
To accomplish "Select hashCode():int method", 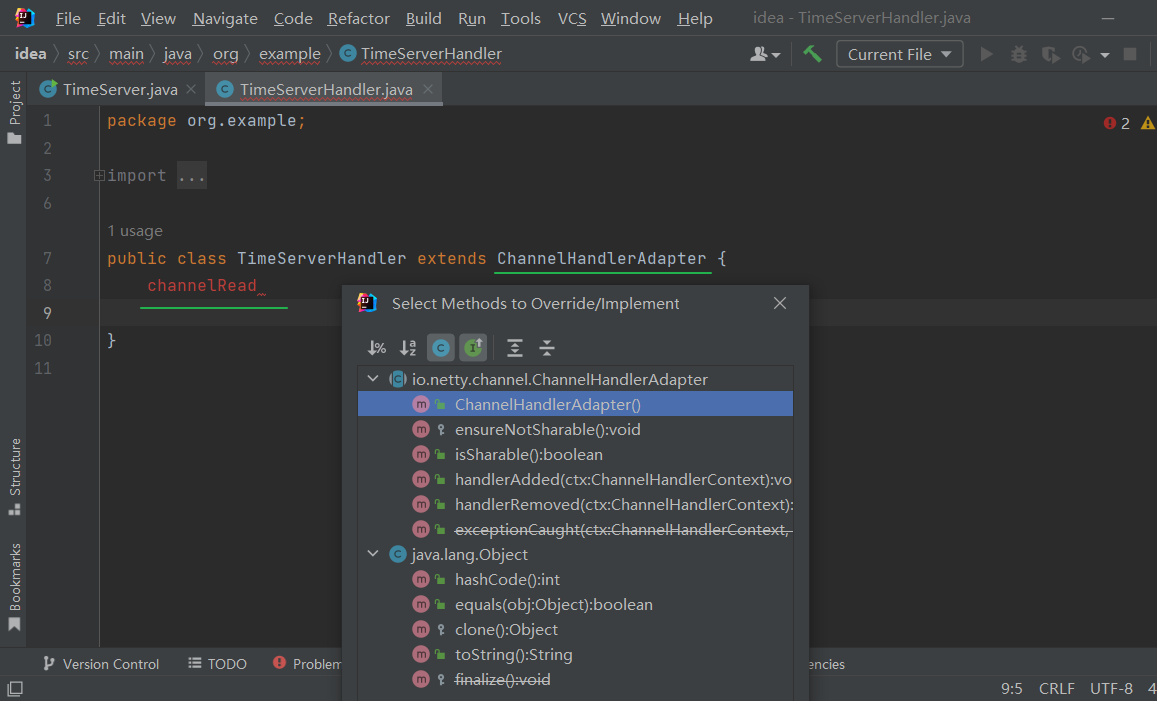I will pyautogui.click(x=576, y=579).
